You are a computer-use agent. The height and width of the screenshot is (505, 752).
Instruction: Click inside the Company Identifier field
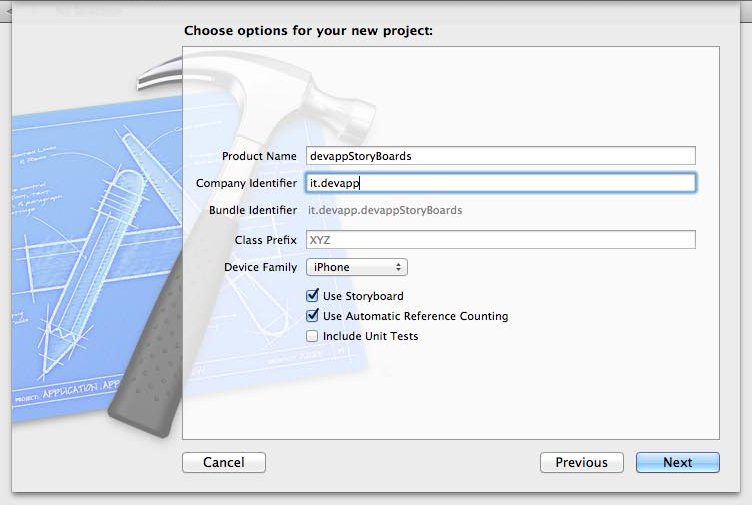[x=500, y=183]
